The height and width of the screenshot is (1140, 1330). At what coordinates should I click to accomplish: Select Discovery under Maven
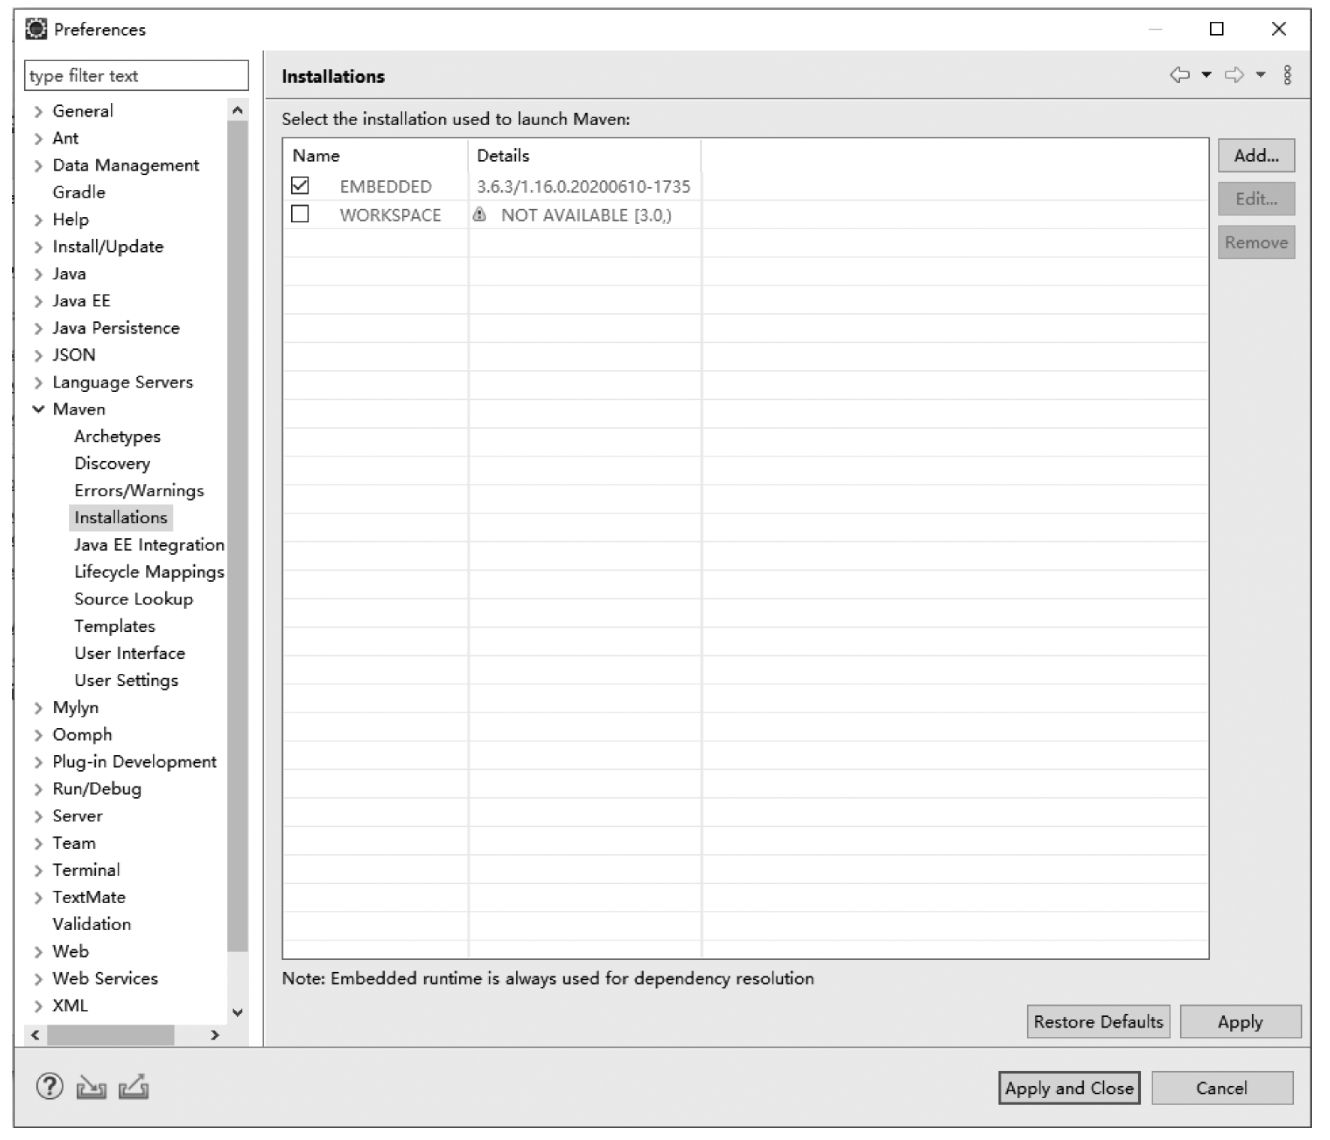coord(112,463)
